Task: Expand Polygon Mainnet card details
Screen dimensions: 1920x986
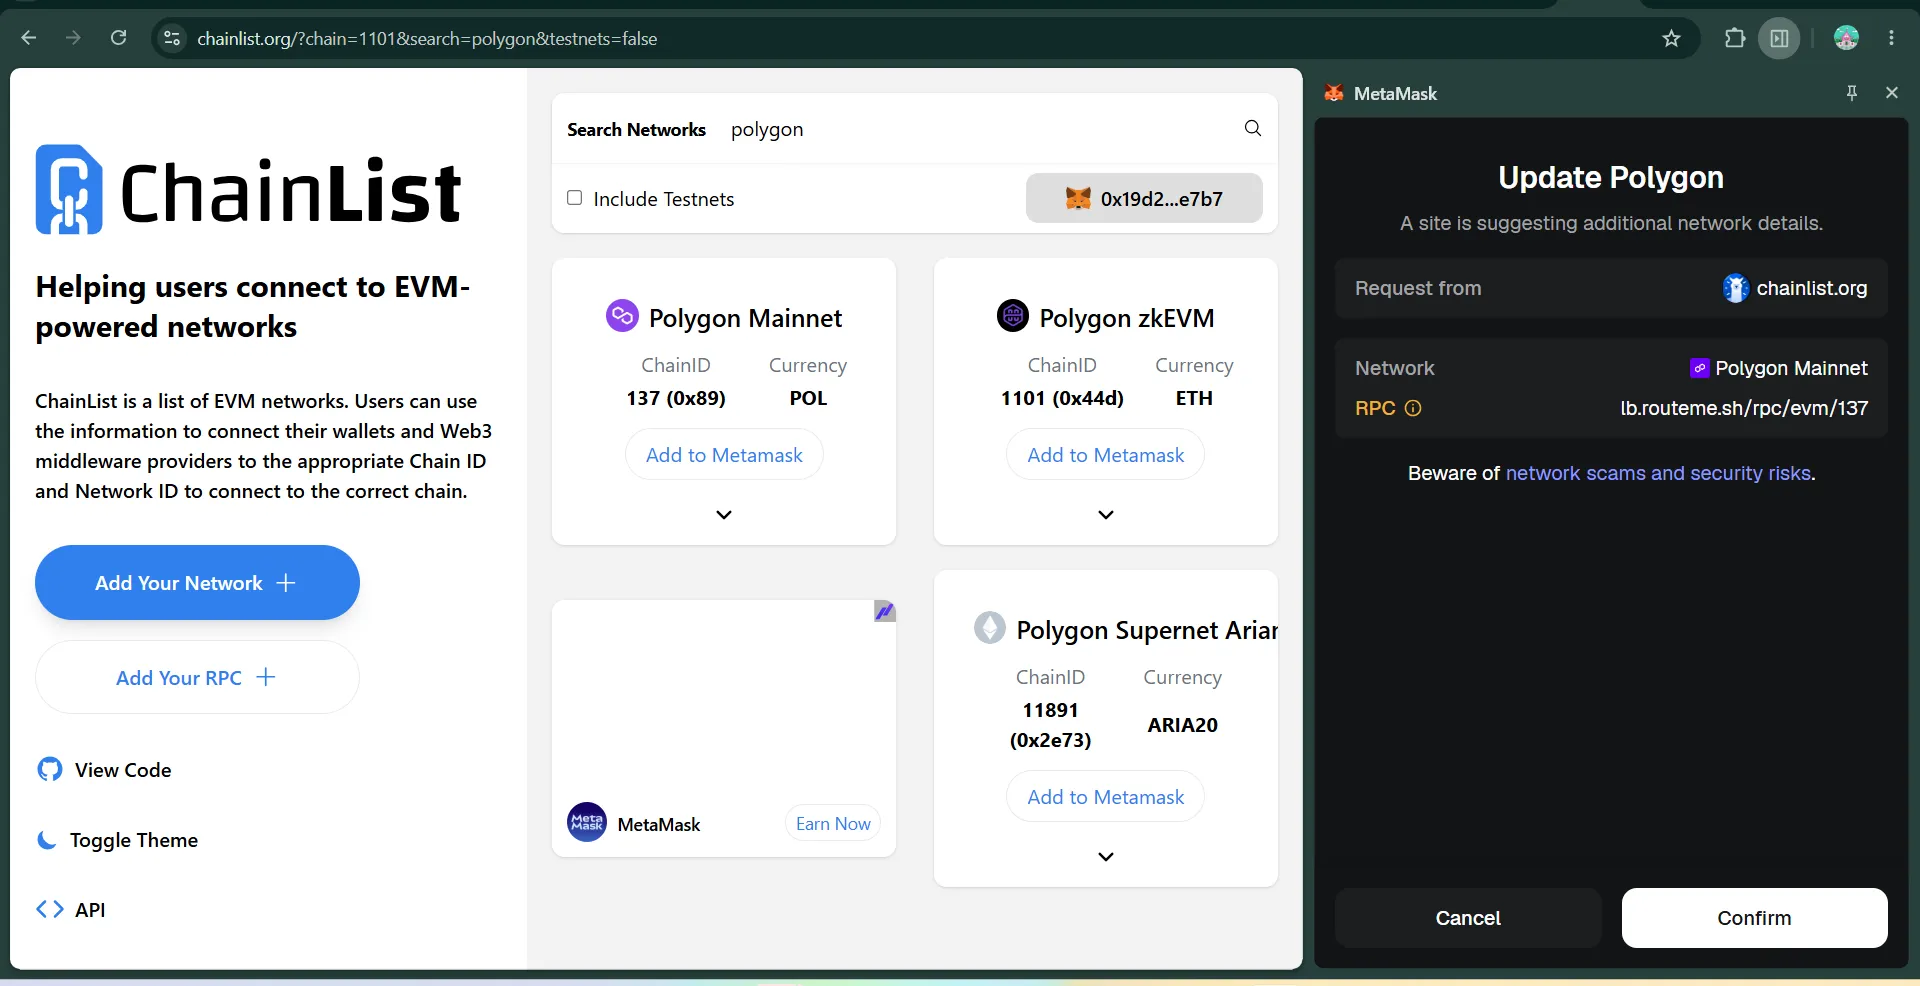Action: (724, 514)
